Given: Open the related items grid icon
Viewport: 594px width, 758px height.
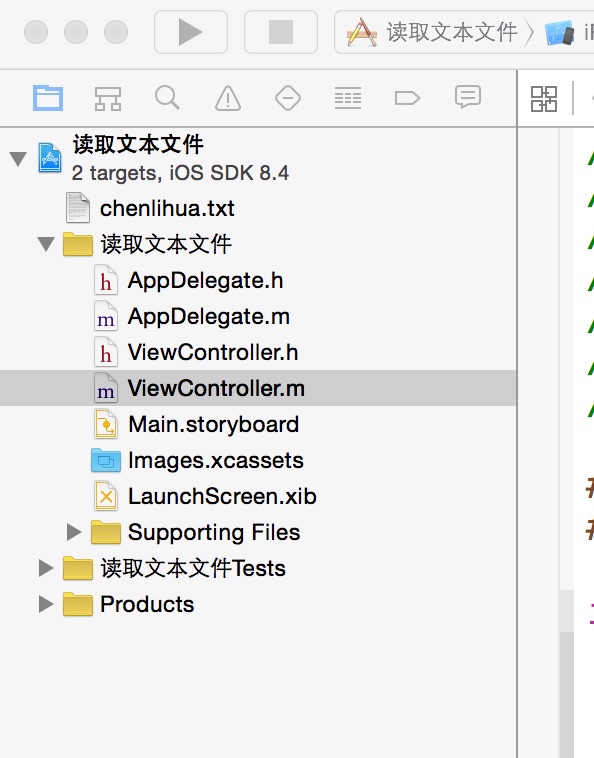Looking at the screenshot, I should (544, 99).
